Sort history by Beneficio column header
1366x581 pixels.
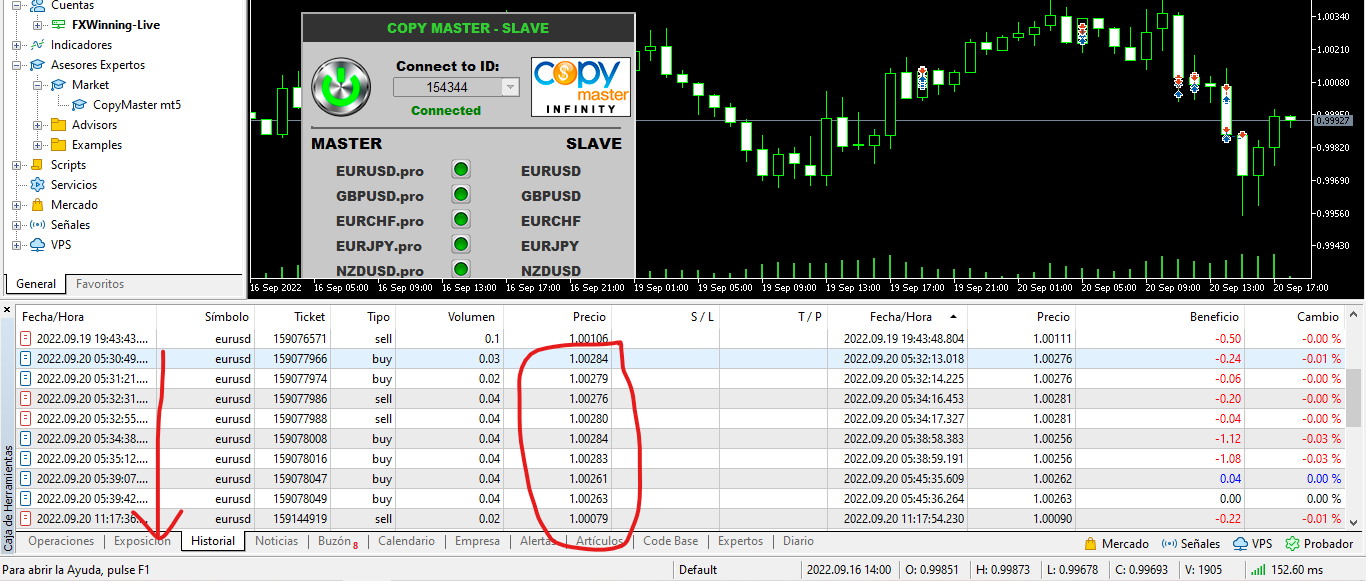click(x=1158, y=316)
